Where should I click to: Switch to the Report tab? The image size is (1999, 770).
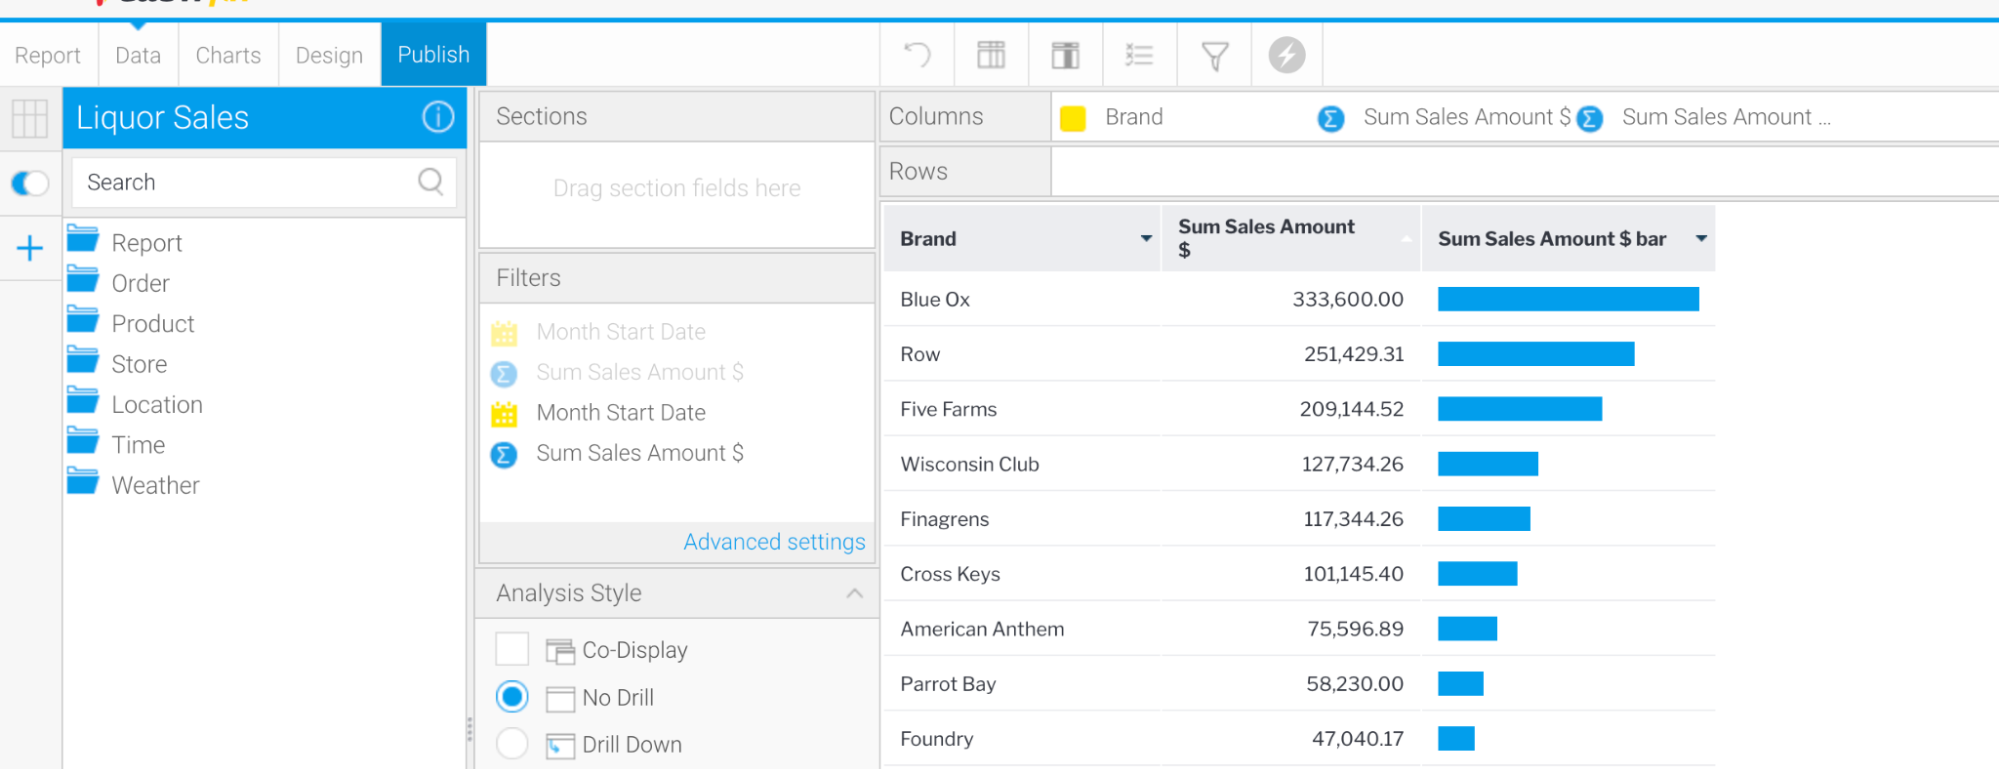47,55
